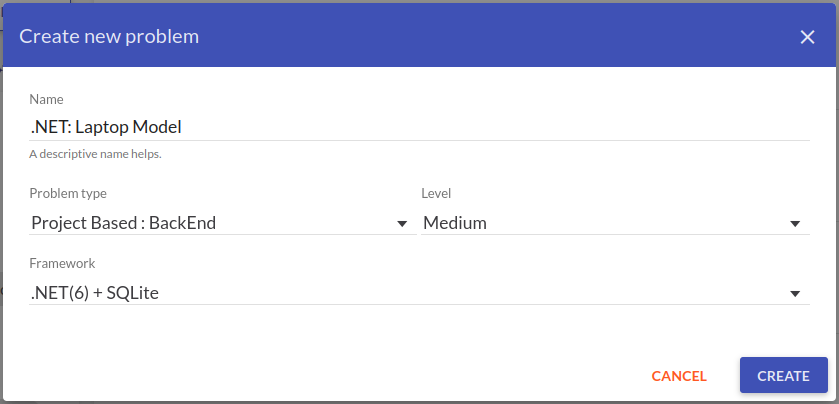Click the 'Problem type' label
This screenshot has width=839, height=404.
(68, 193)
